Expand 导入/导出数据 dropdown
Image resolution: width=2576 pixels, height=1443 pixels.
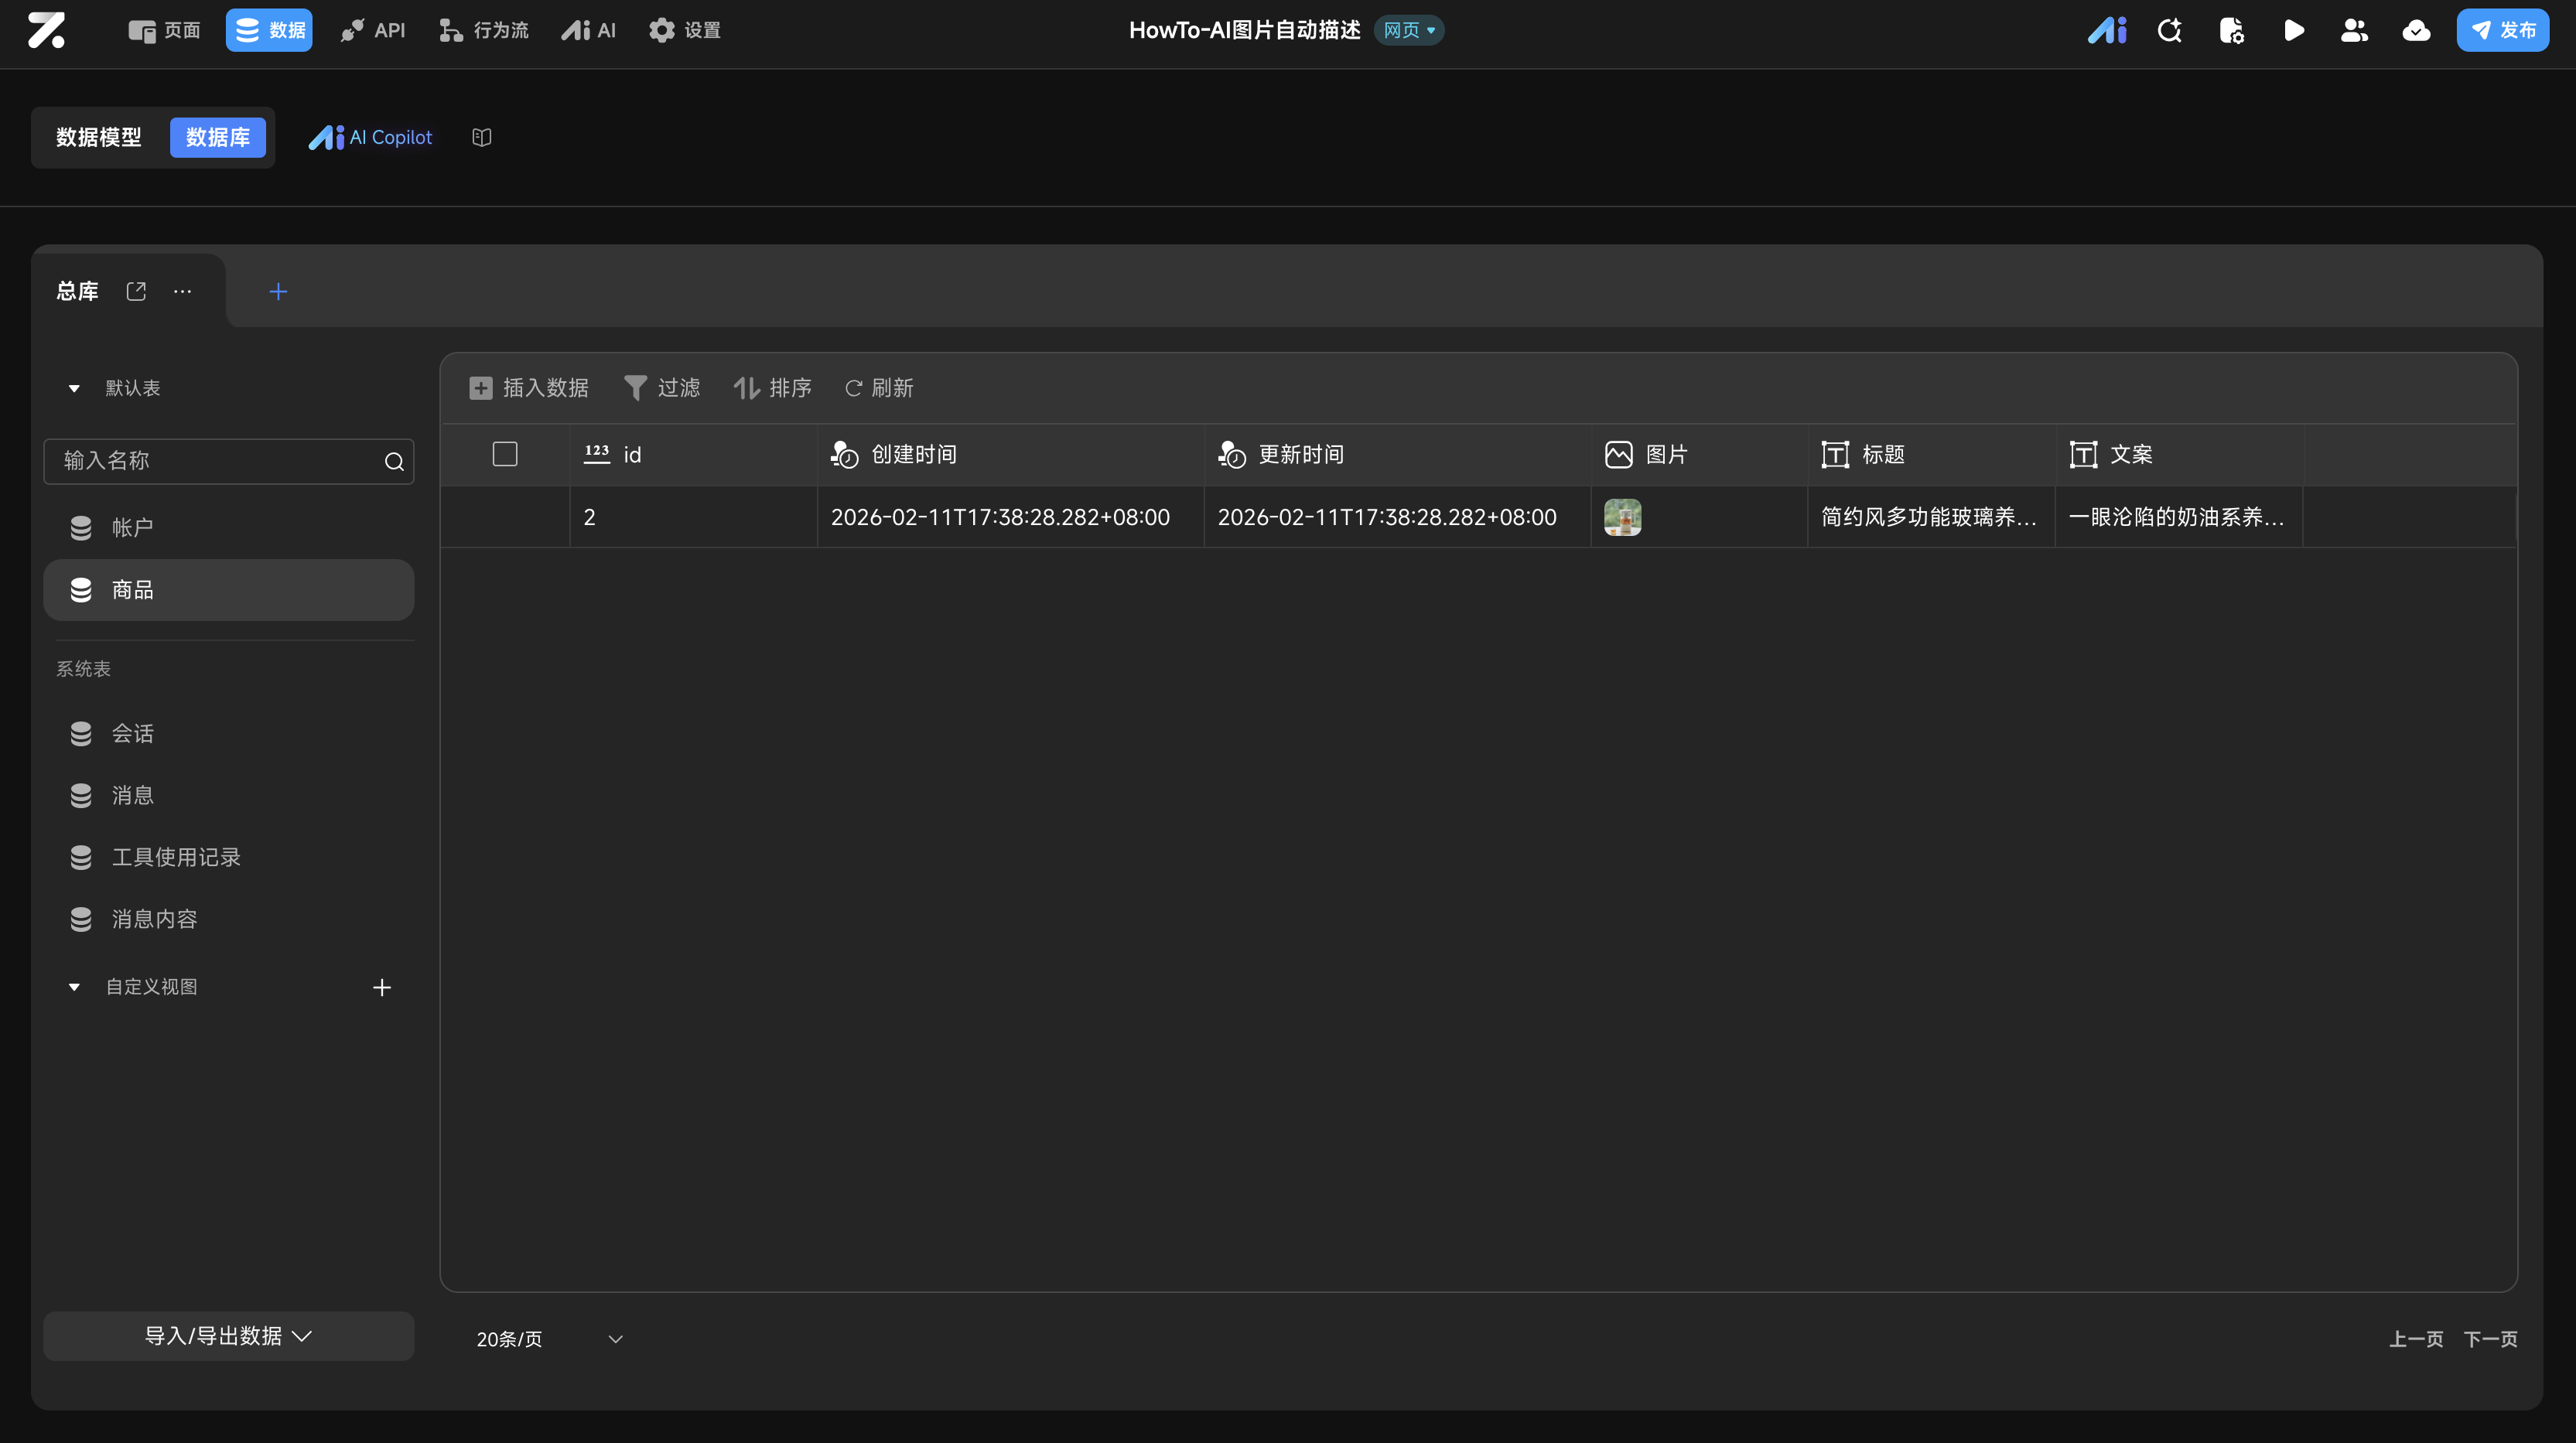pyautogui.click(x=228, y=1336)
